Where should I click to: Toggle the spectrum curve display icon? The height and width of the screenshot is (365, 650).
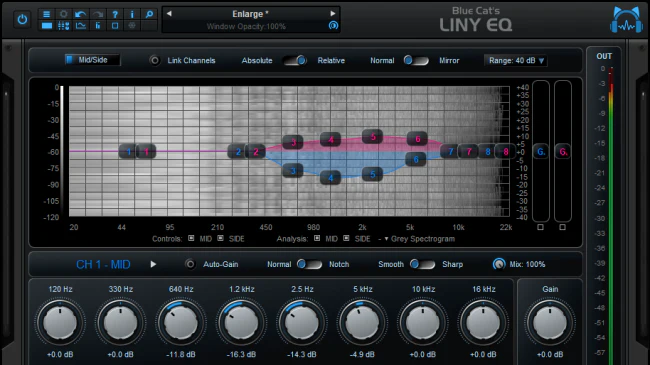tap(80, 26)
